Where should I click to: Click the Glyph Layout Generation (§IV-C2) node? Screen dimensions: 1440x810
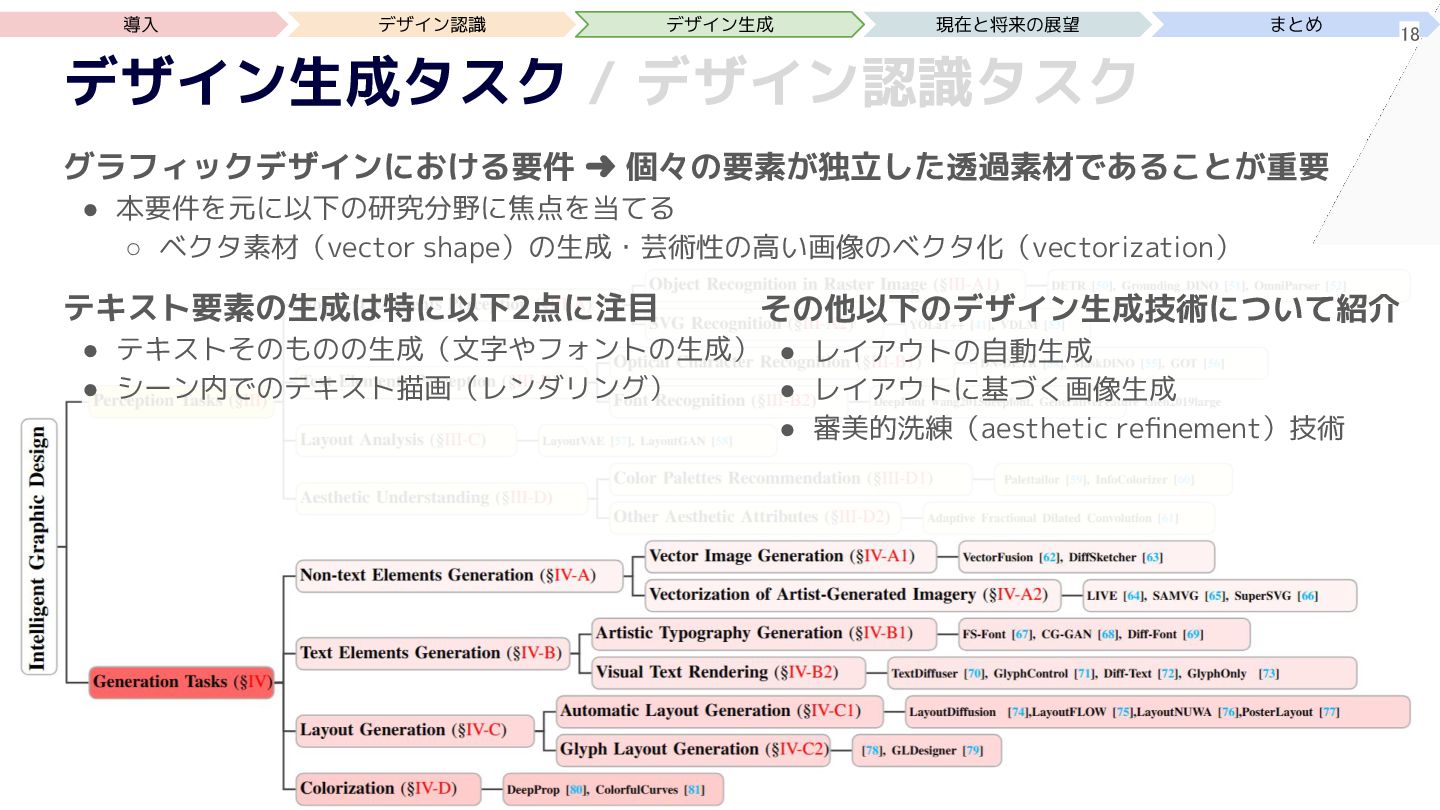[x=694, y=750]
